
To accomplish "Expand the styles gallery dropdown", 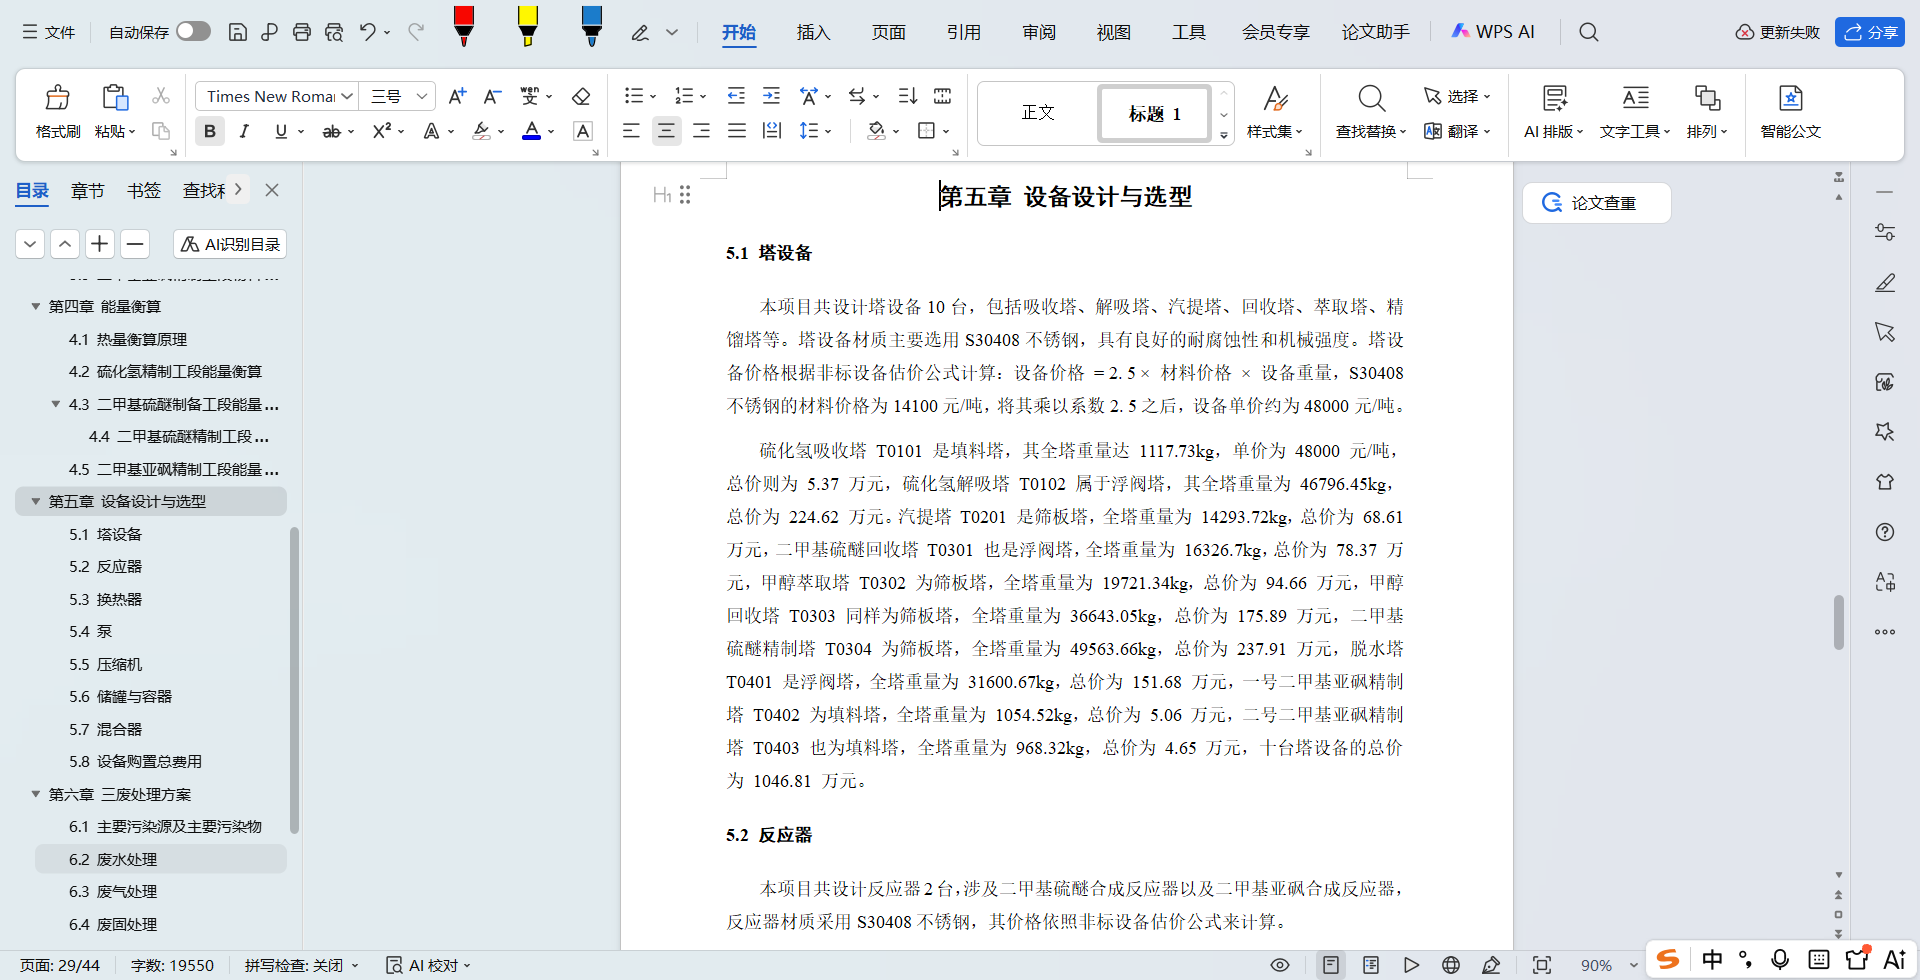I will click(1224, 135).
